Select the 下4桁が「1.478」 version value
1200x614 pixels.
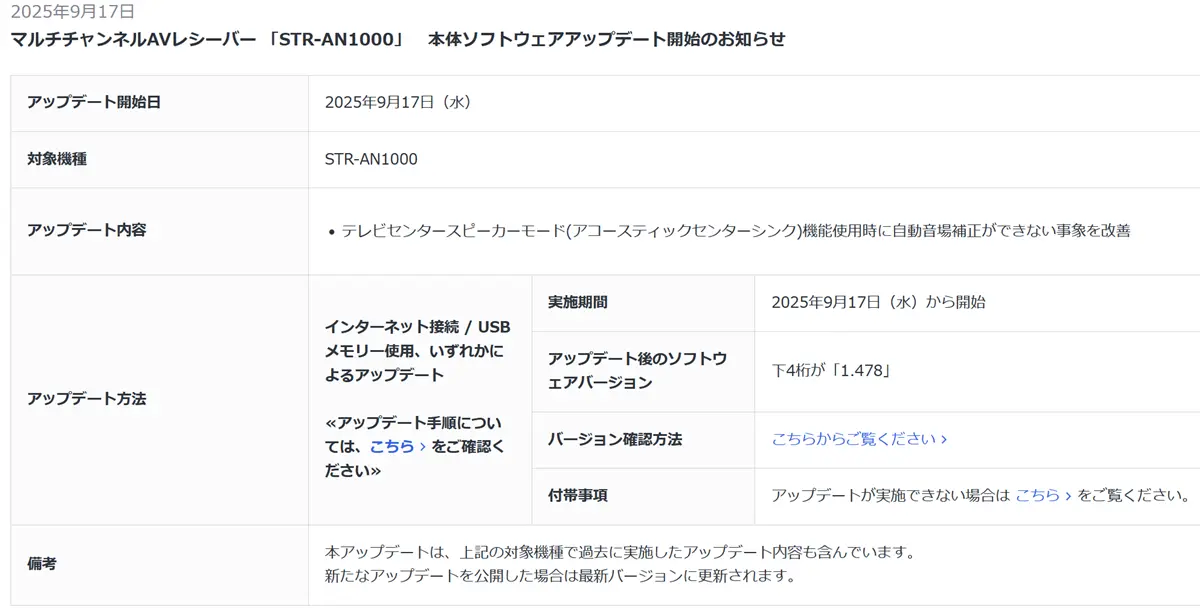pos(831,371)
